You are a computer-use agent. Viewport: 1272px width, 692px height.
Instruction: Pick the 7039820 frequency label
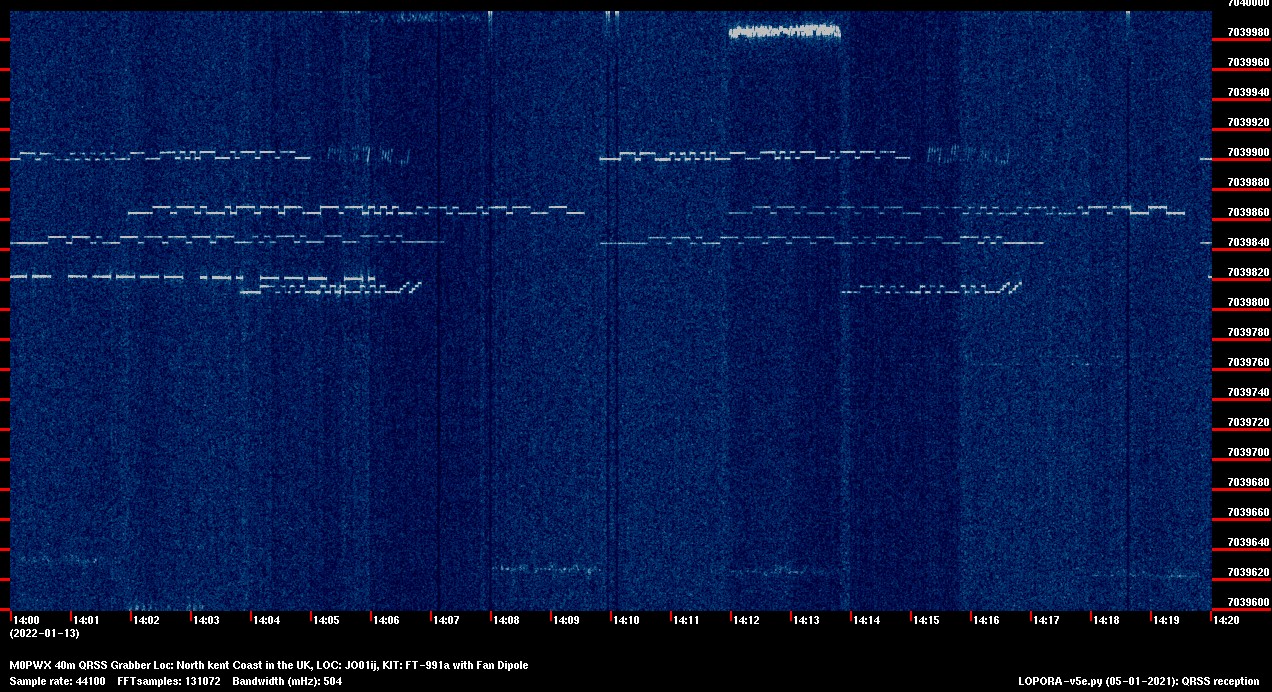[x=1248, y=272]
